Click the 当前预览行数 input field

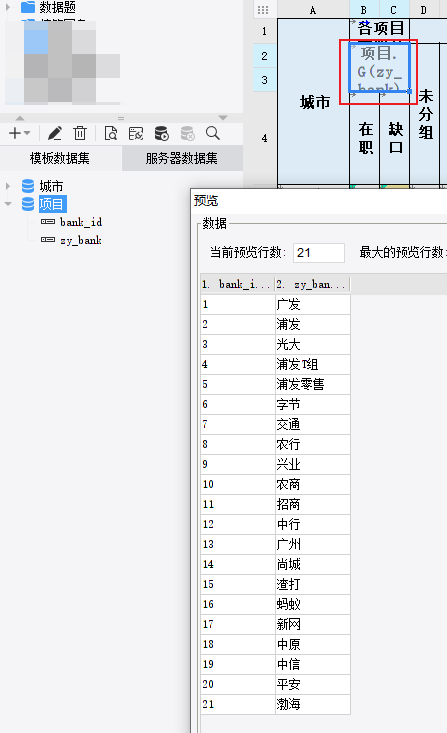pyautogui.click(x=319, y=253)
